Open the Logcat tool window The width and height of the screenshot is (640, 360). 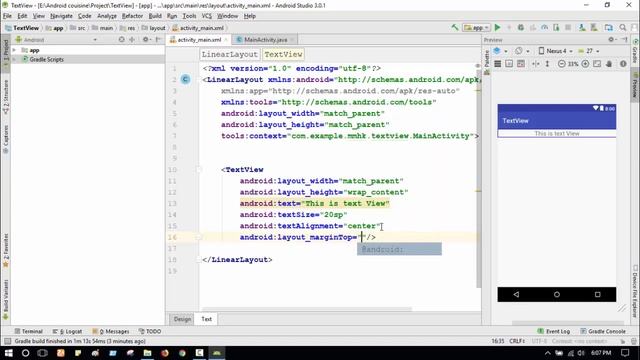68,331
